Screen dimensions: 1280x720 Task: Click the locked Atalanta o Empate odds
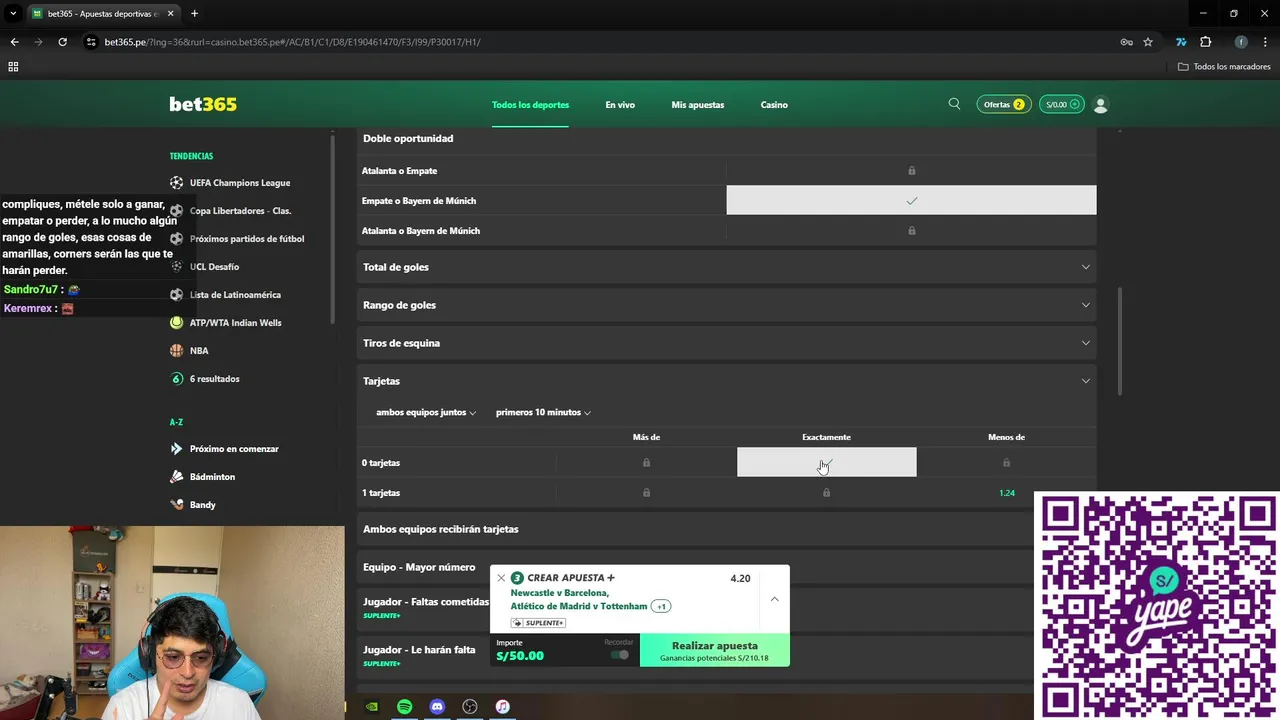[x=911, y=170]
